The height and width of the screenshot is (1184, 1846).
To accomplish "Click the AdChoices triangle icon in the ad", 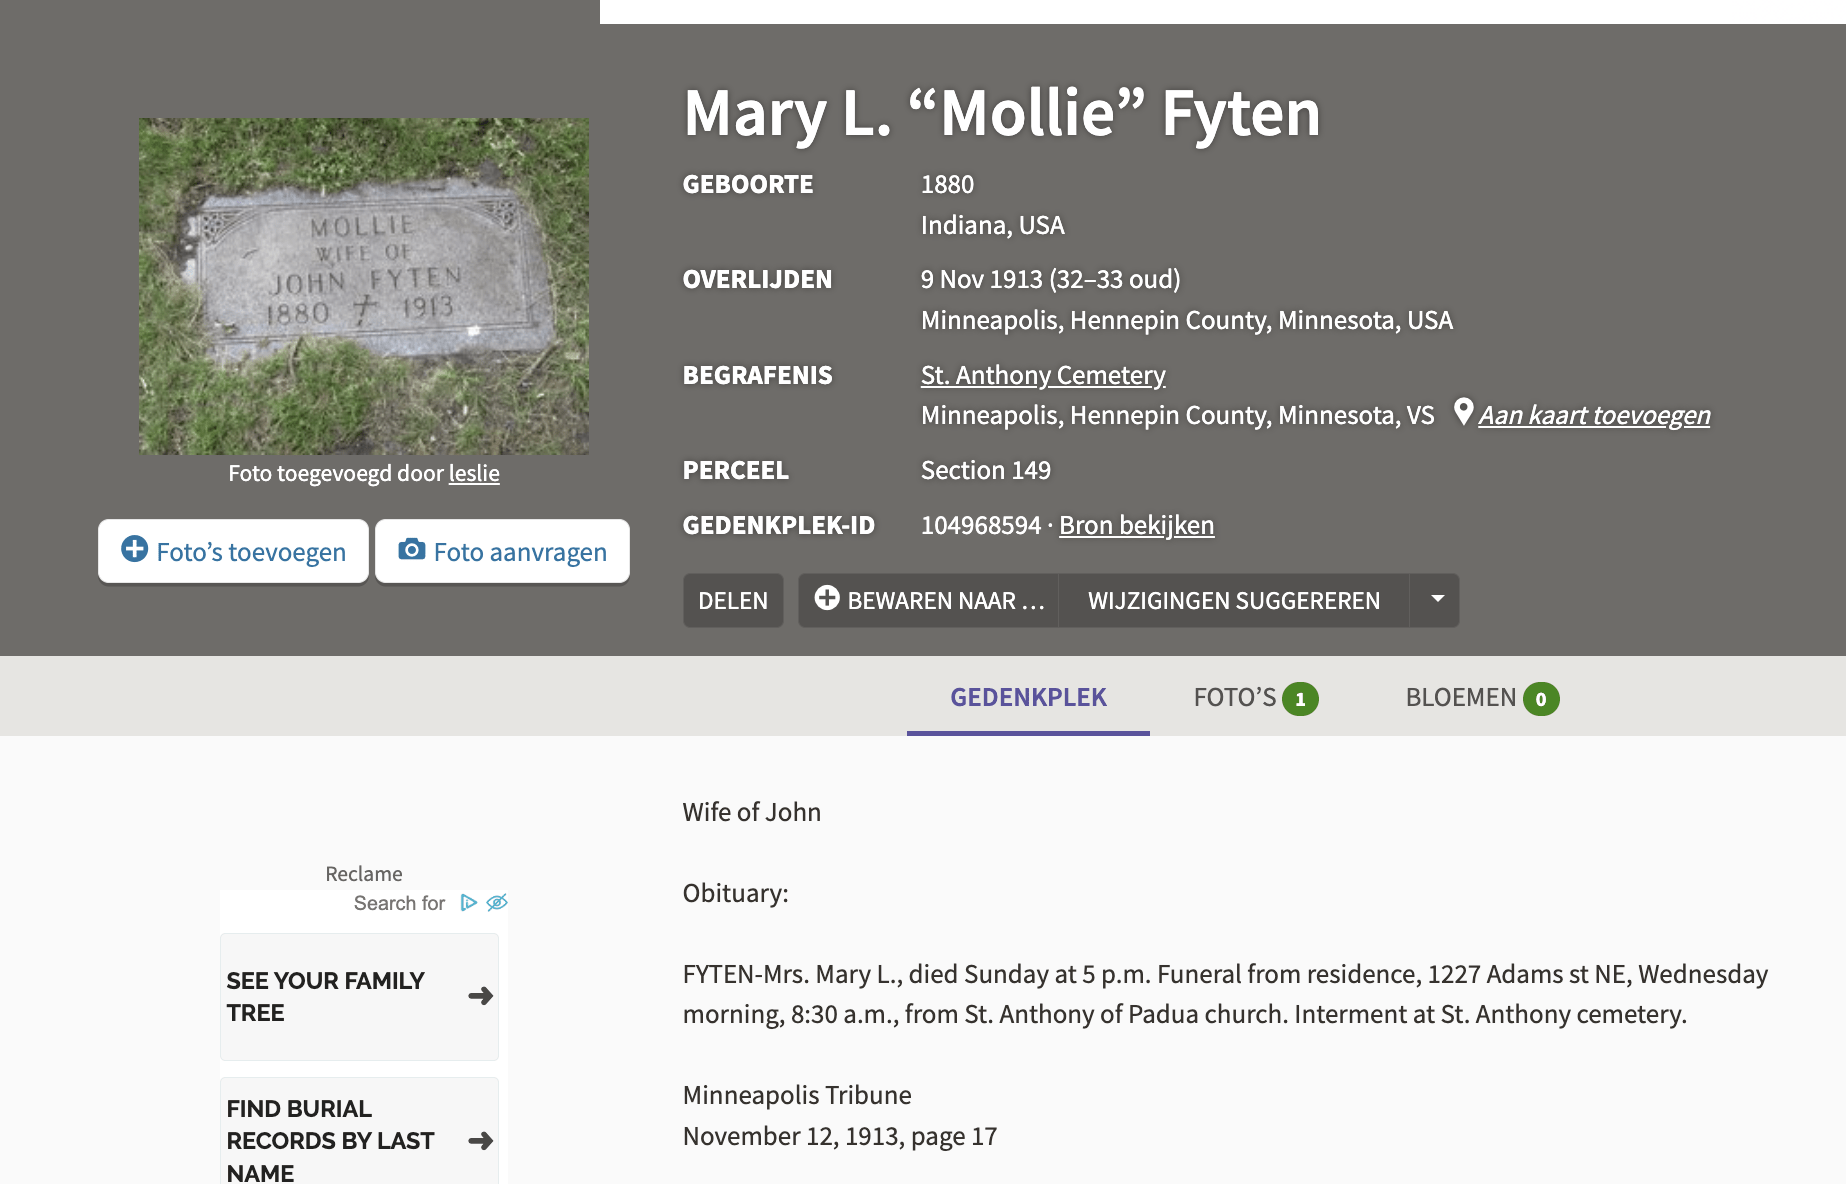I will click(x=468, y=903).
